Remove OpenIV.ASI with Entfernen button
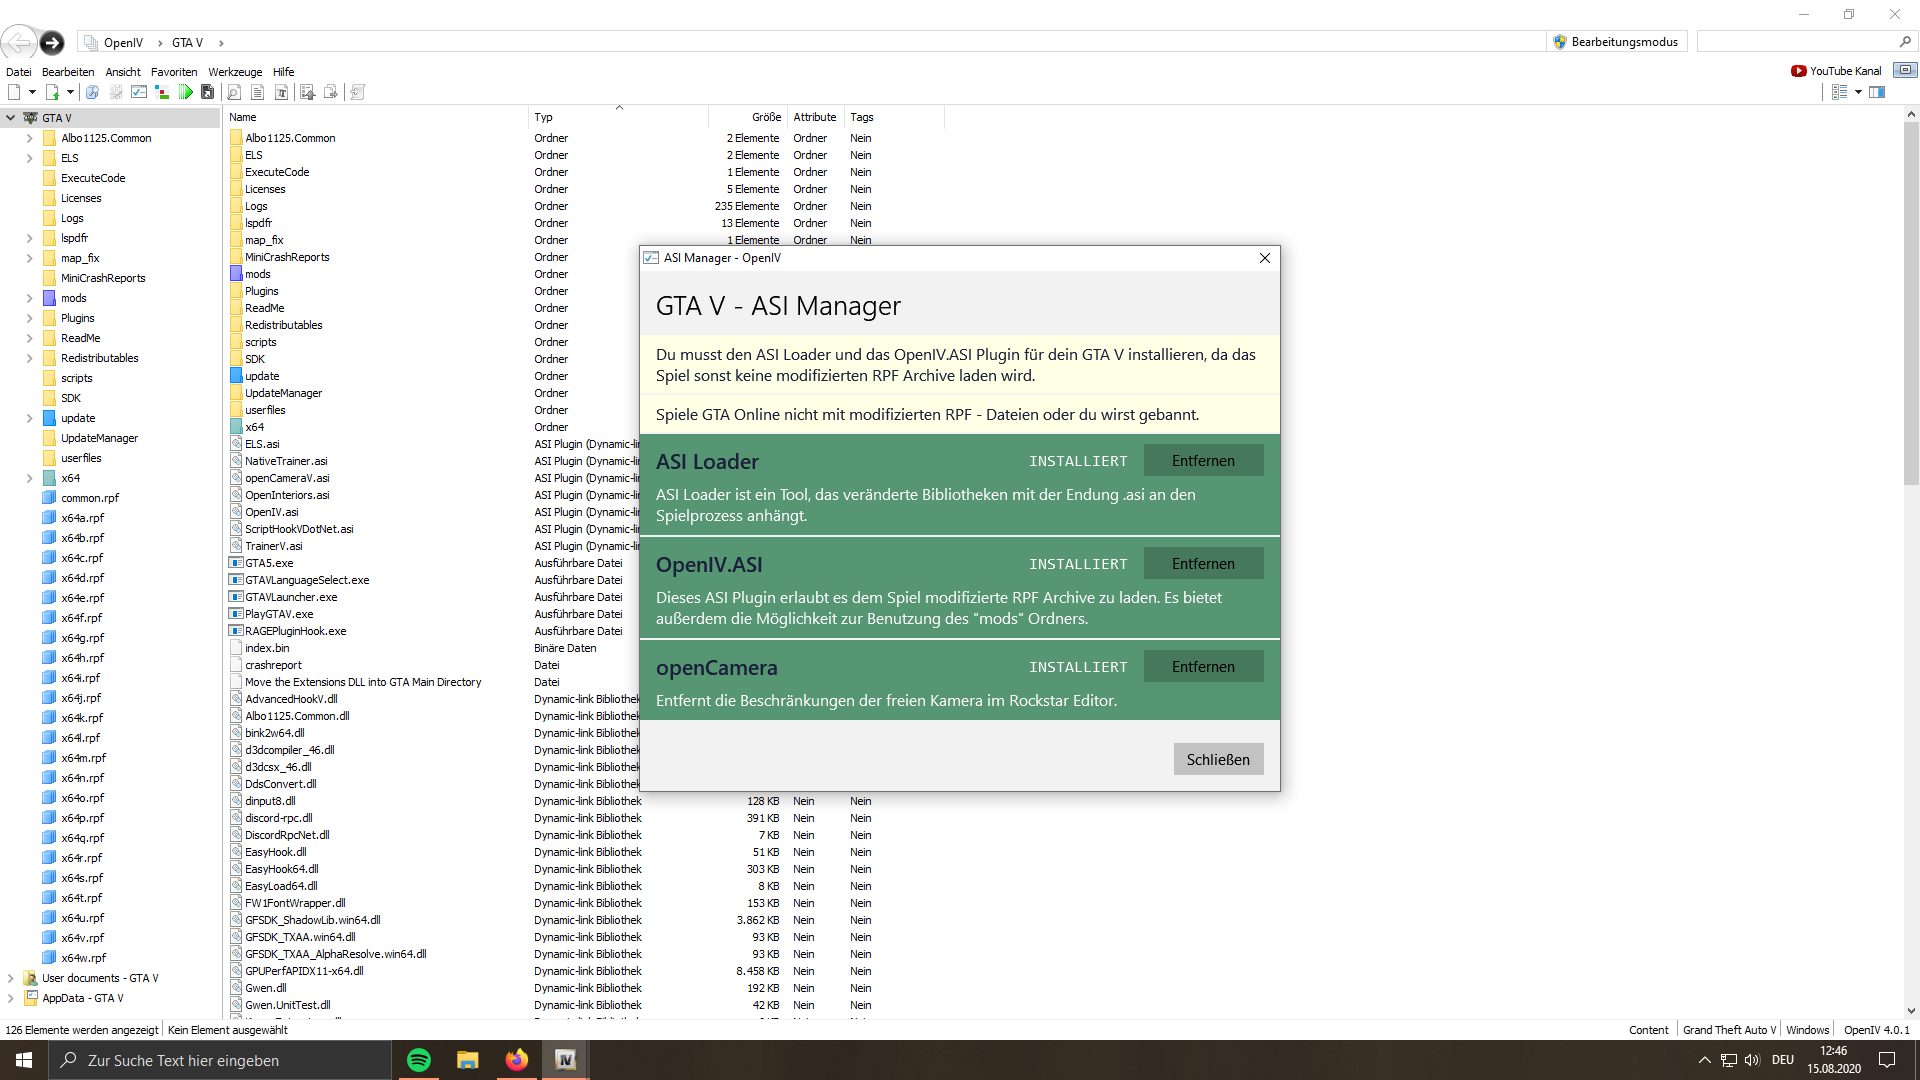 pos(1203,564)
